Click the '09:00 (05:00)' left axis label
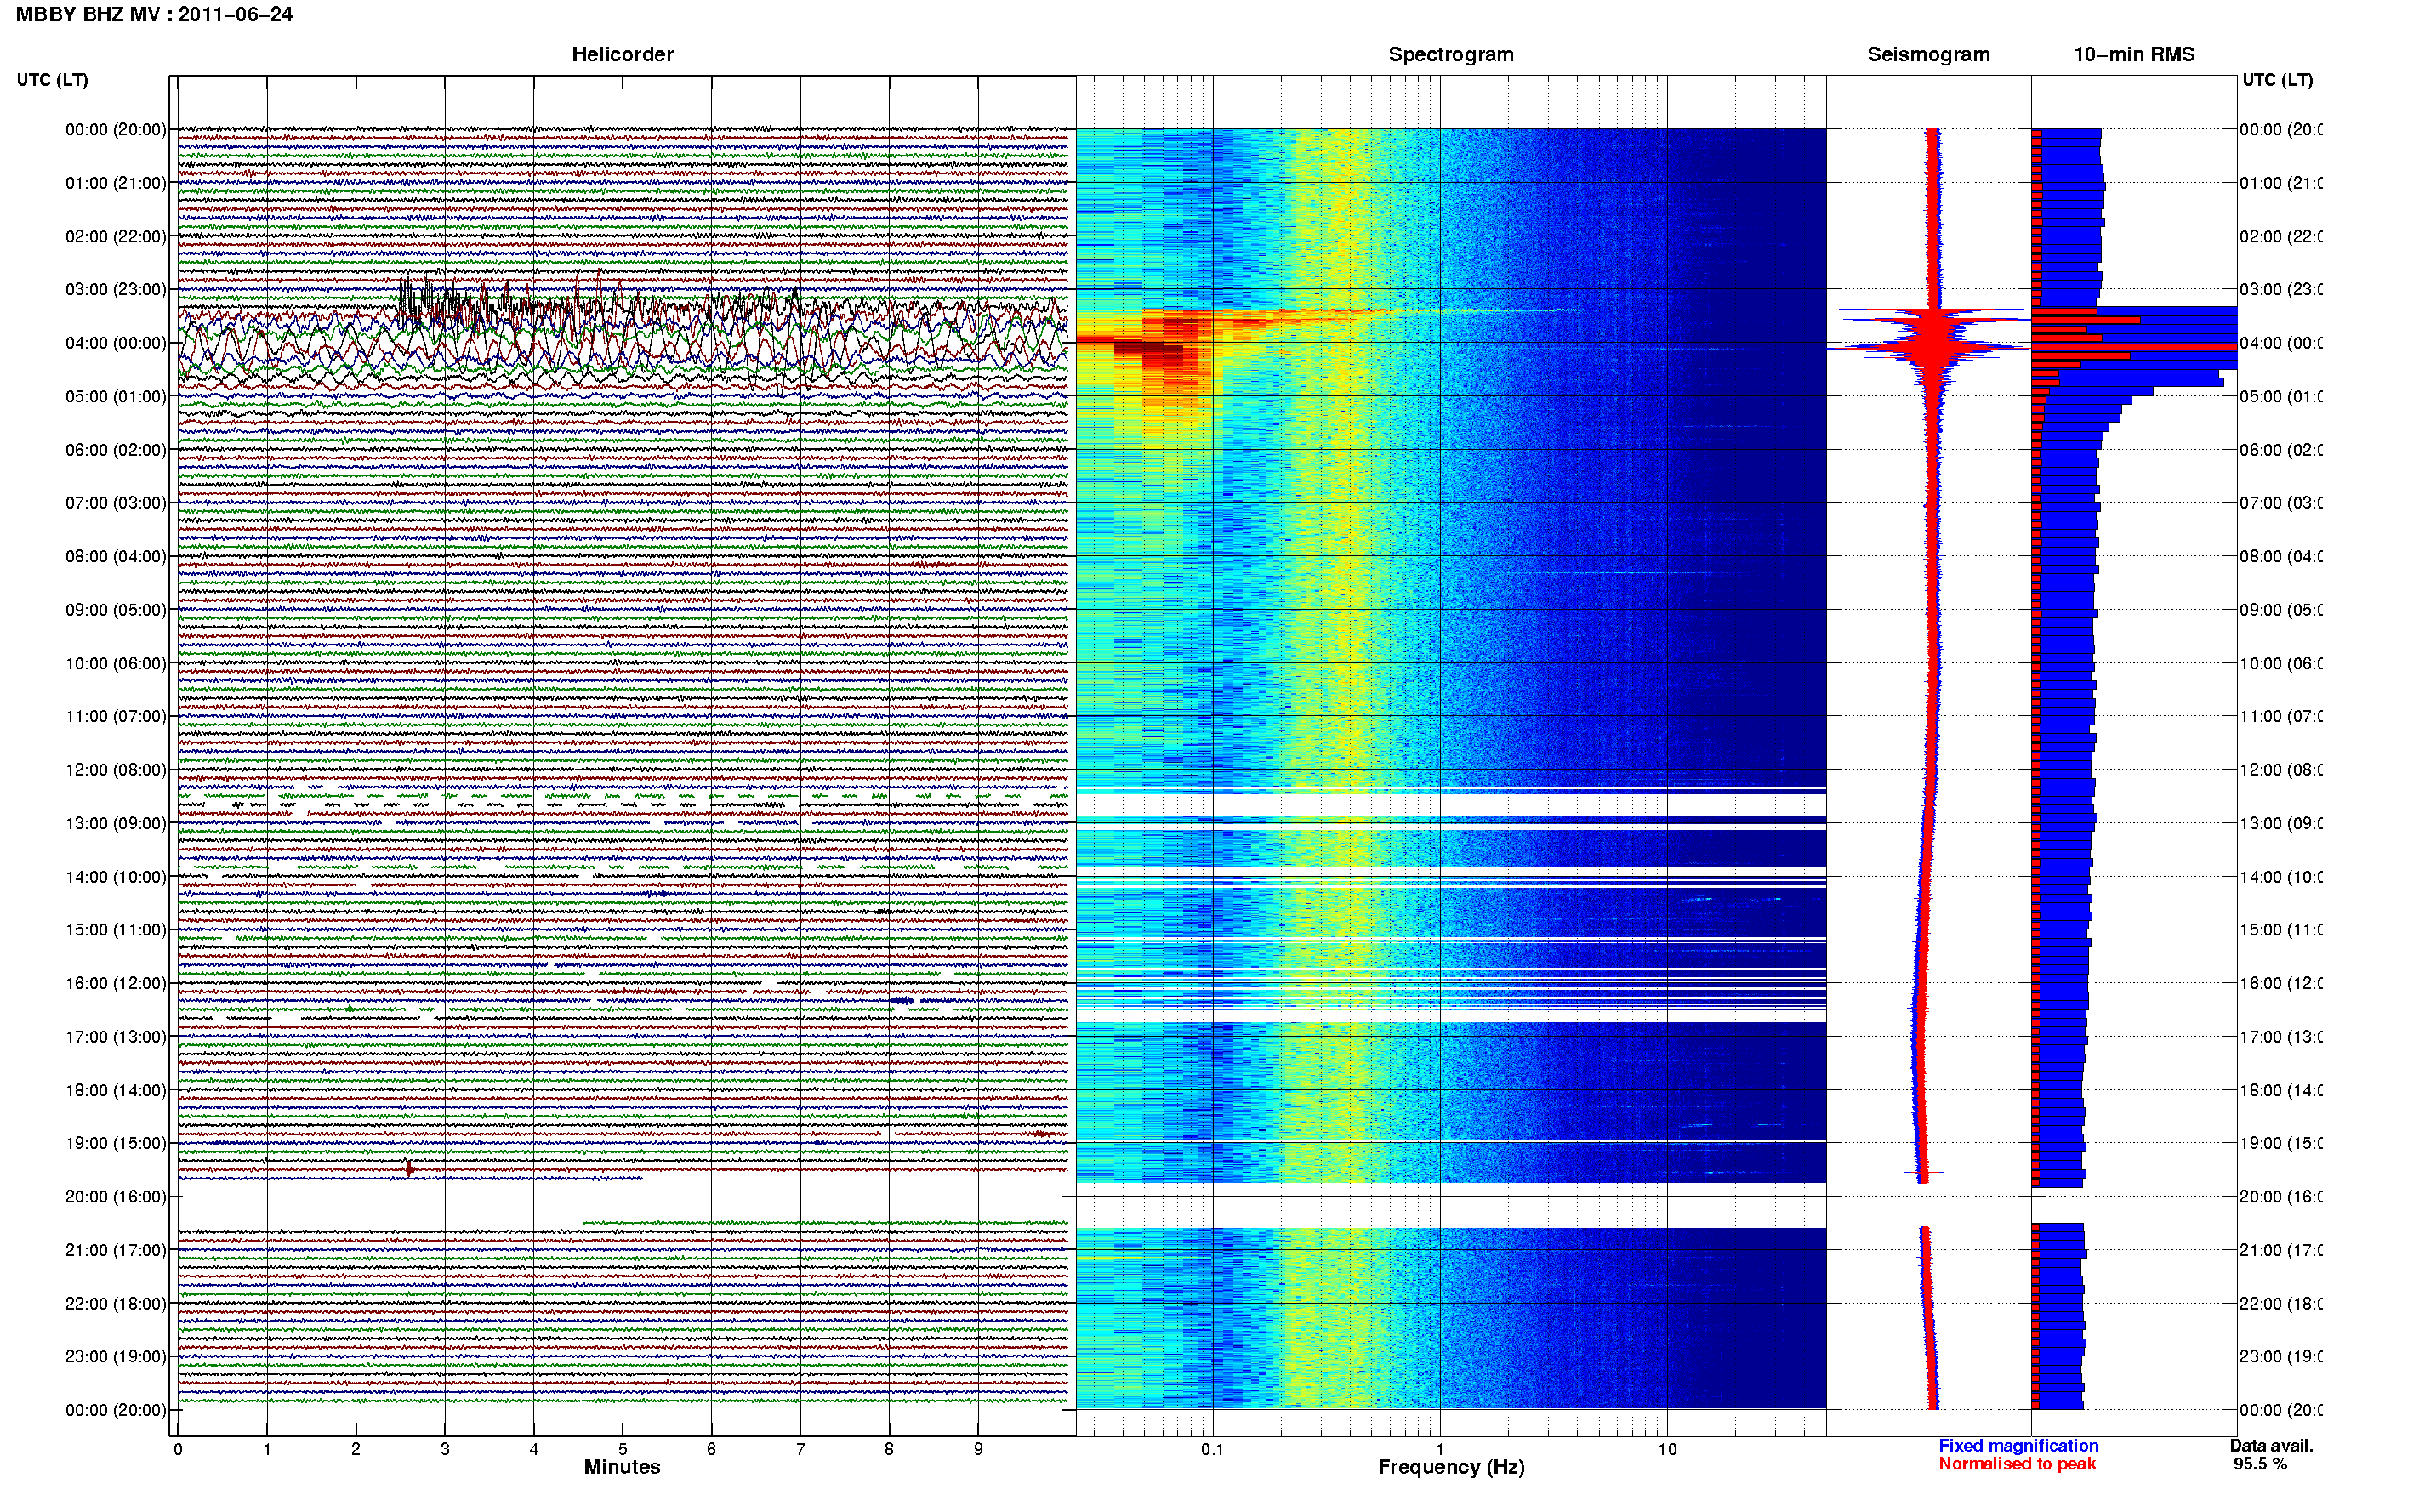The image size is (2419, 1512). tap(116, 609)
